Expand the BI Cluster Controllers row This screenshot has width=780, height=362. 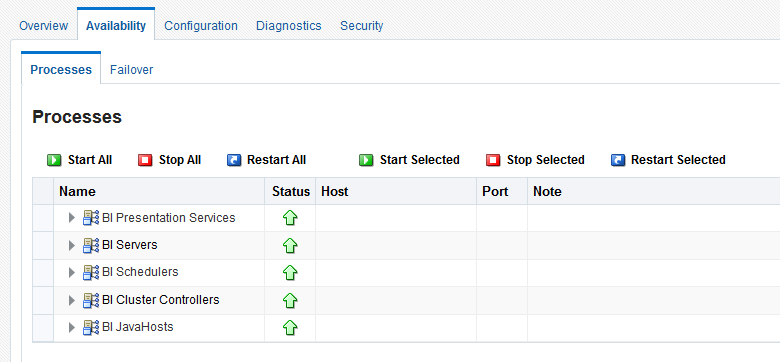[72, 300]
